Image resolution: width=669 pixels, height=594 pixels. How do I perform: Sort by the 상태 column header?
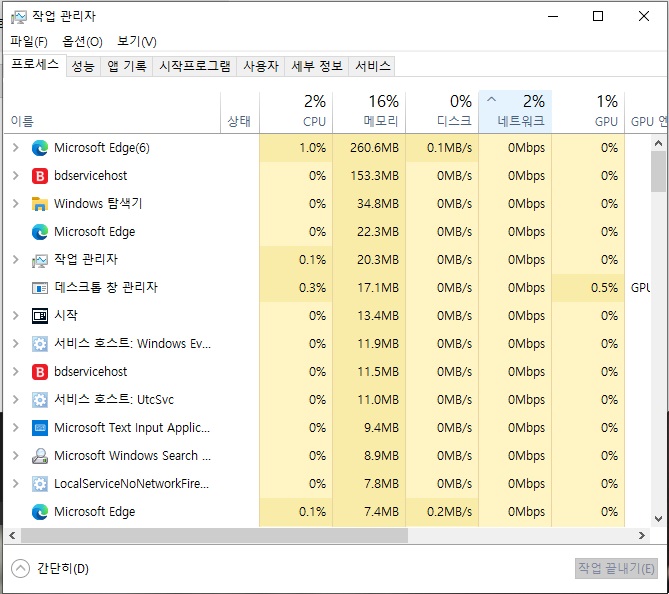click(x=239, y=113)
